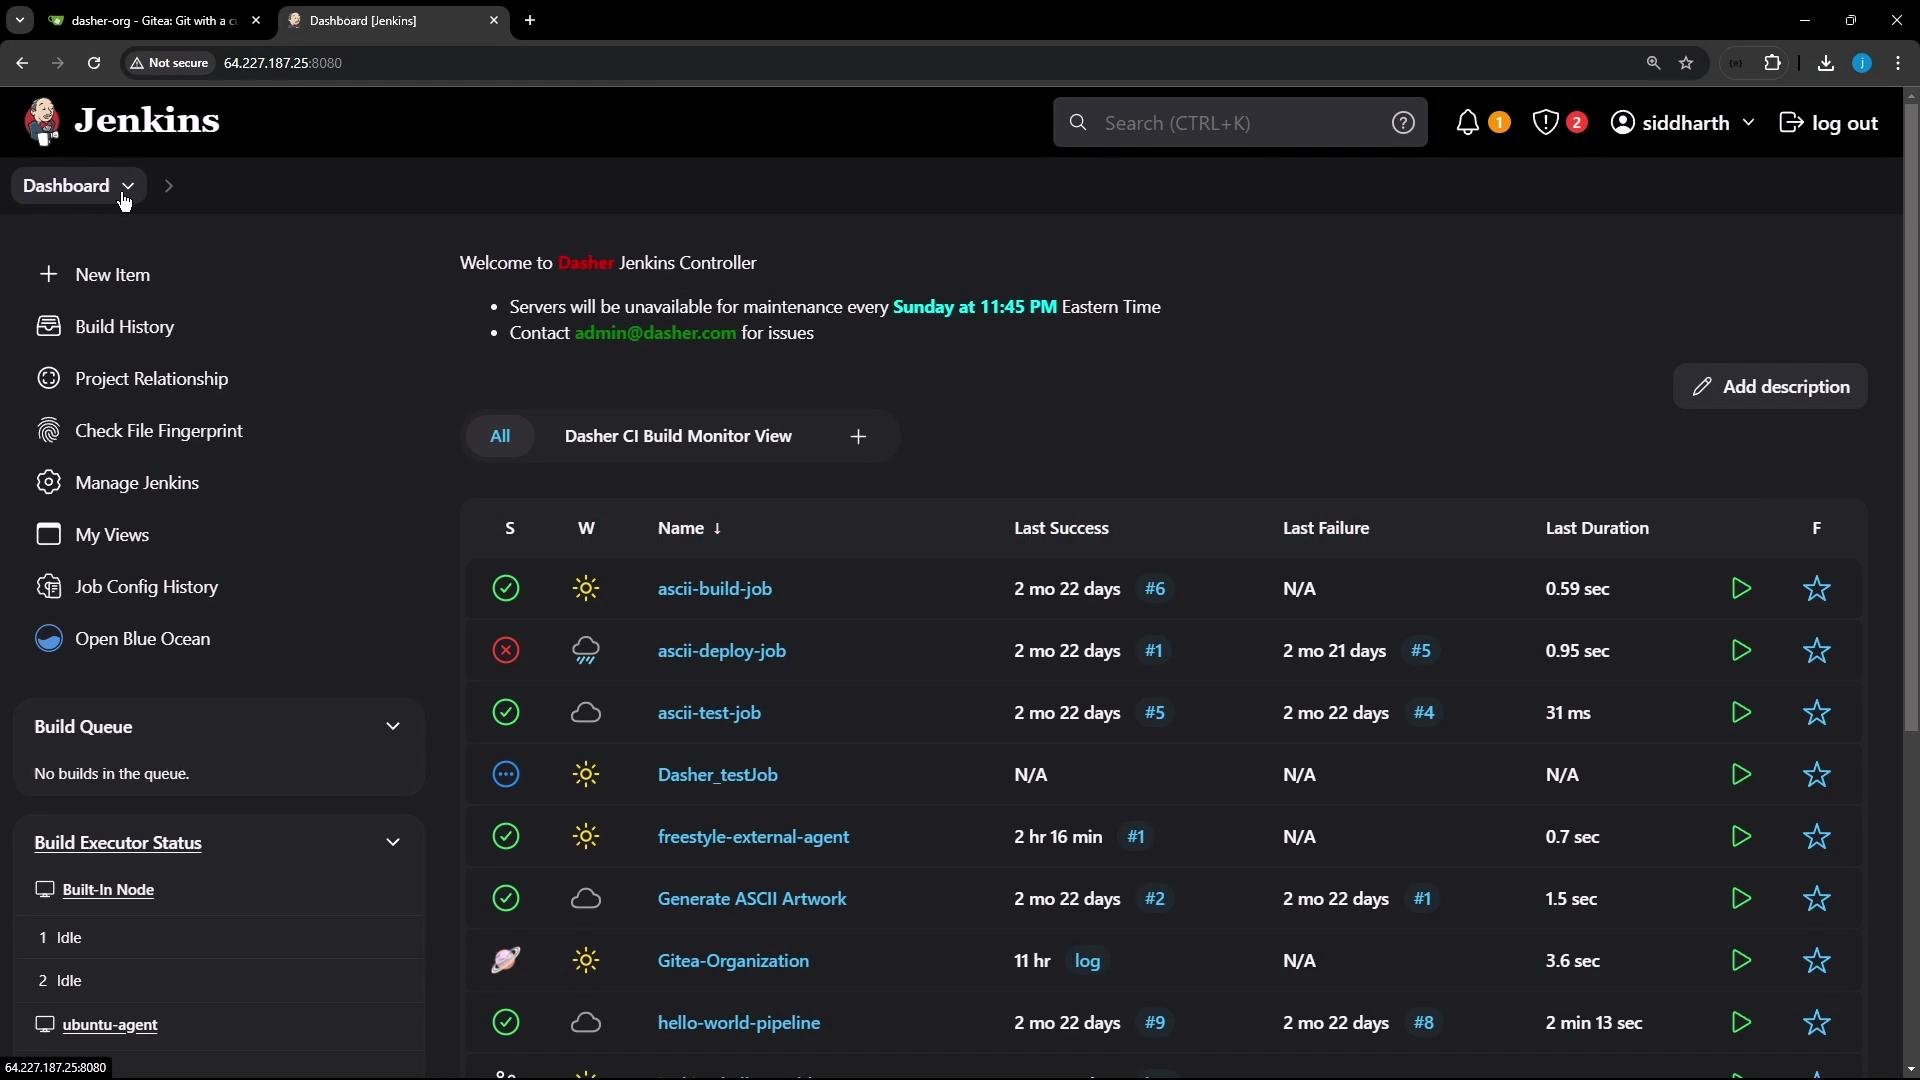Screen dimensions: 1920x1080
Task: Click the Jenkins butler logo
Action: tap(42, 122)
